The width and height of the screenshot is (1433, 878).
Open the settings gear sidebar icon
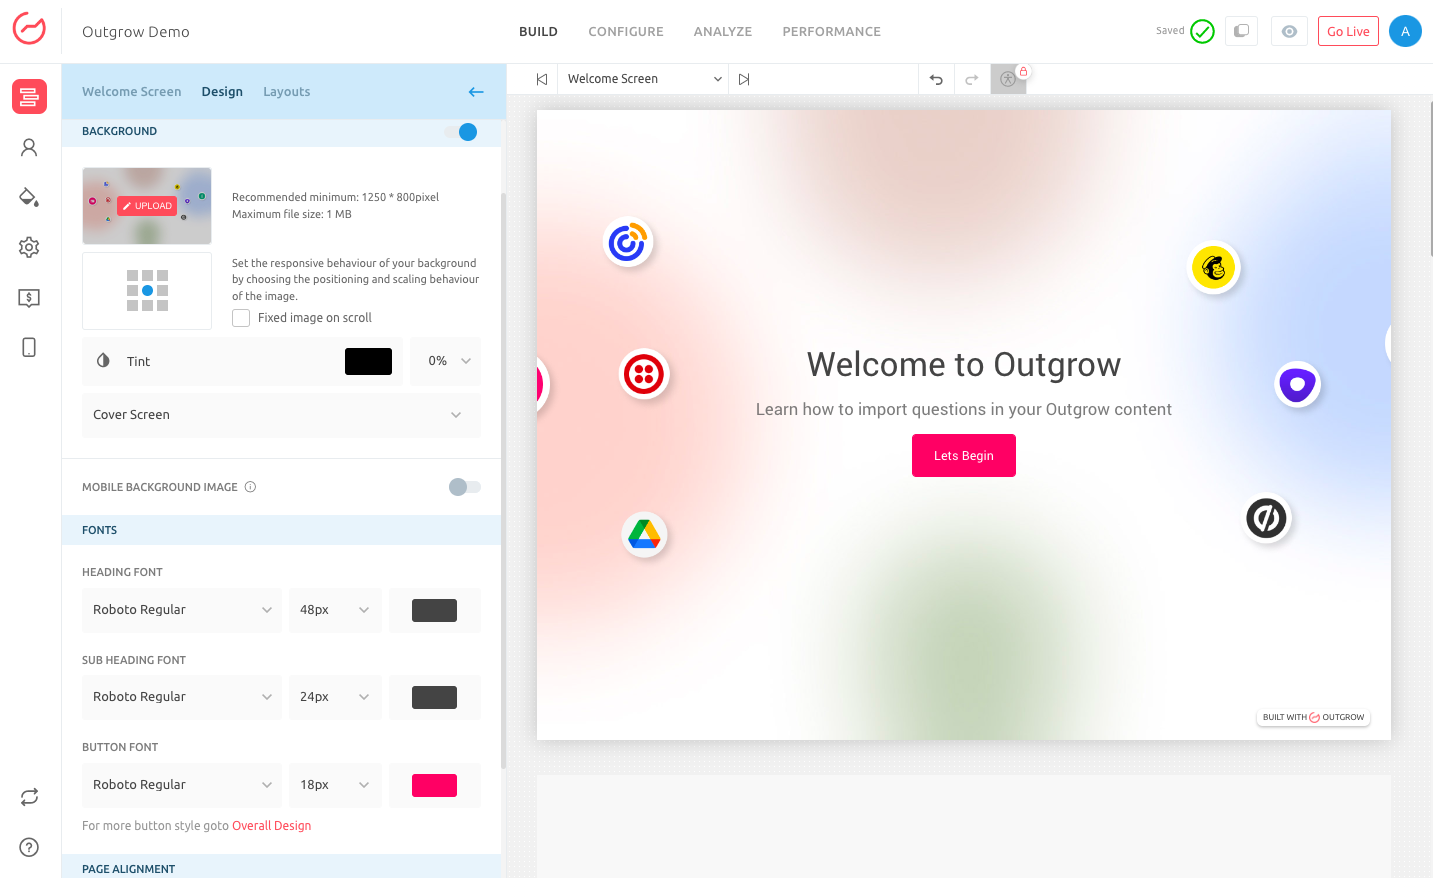tap(29, 247)
